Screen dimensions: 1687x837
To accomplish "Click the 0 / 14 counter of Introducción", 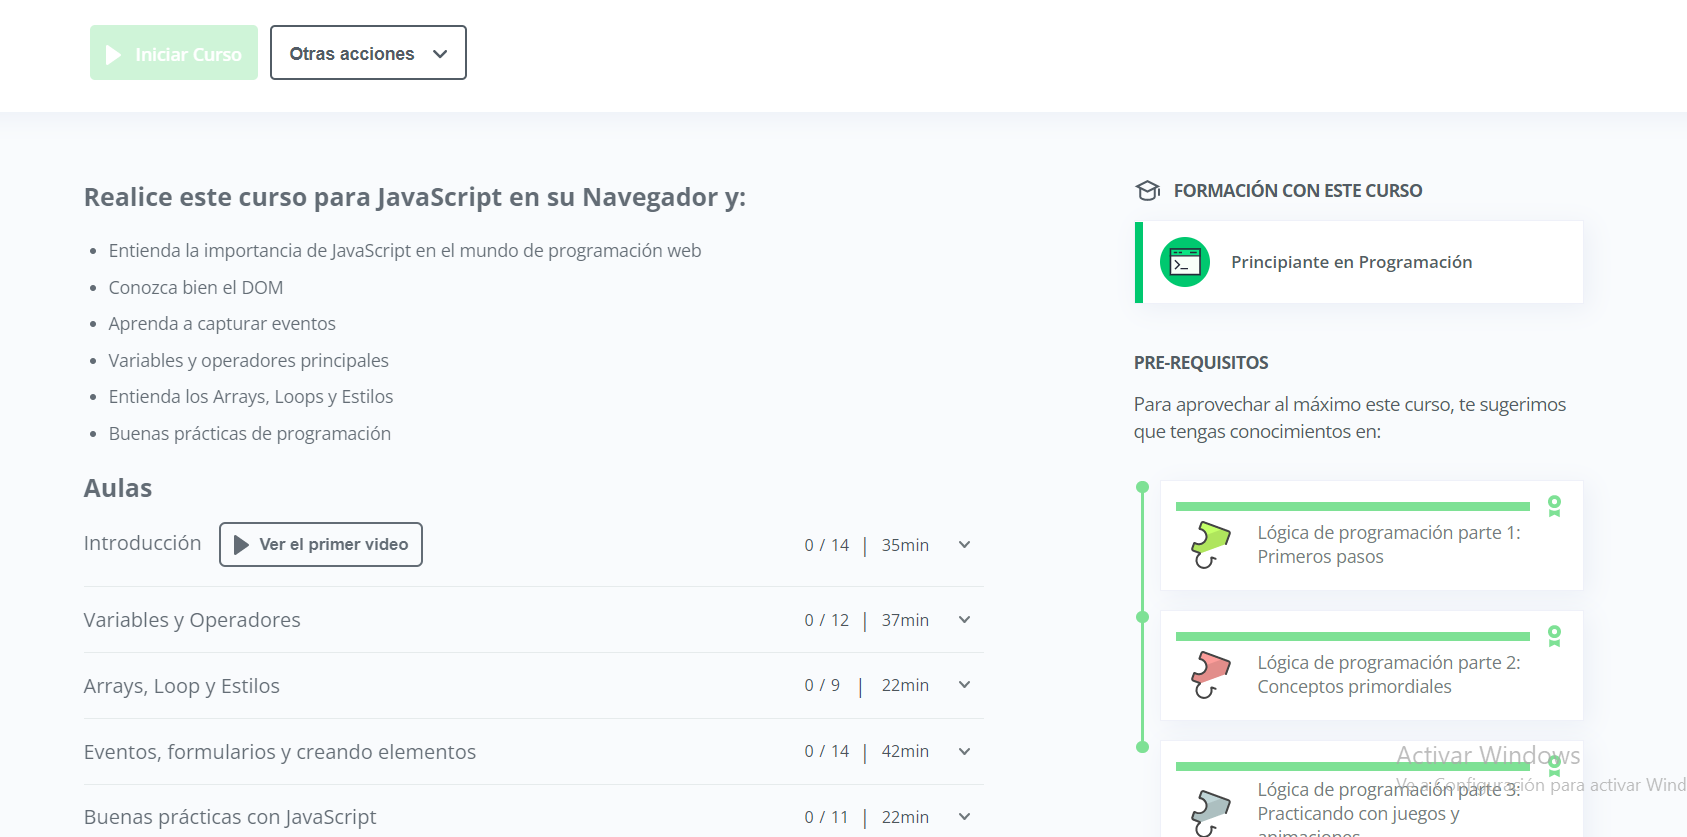I will 827,545.
